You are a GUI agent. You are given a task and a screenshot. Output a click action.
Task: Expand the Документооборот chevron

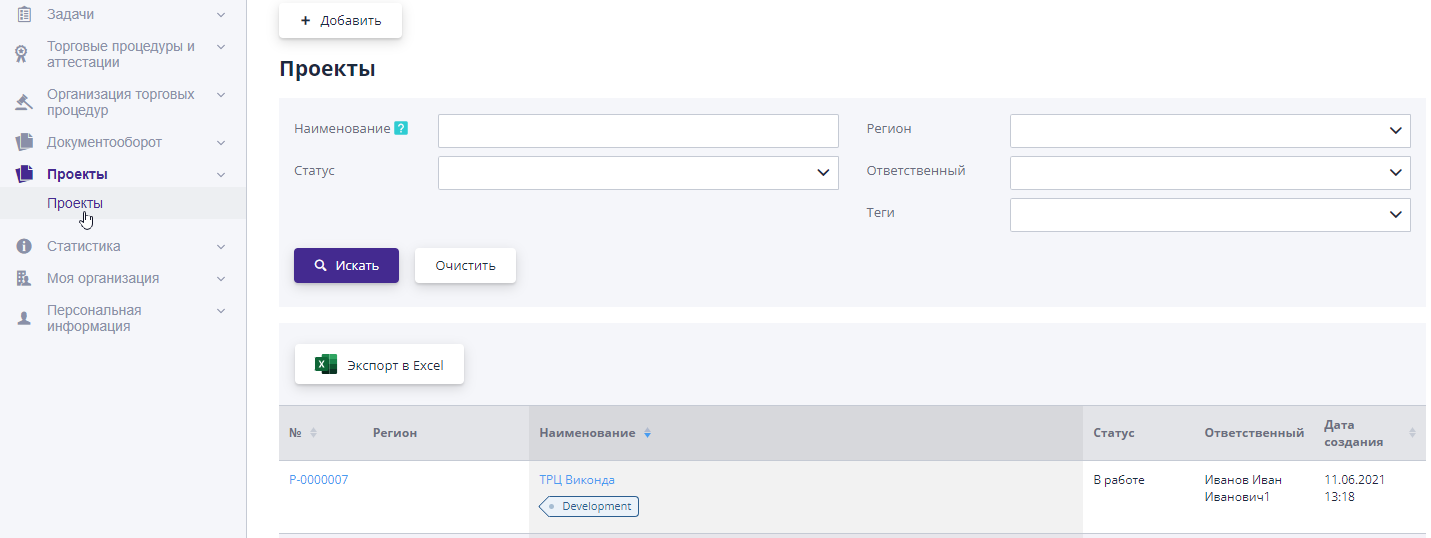[x=221, y=142]
